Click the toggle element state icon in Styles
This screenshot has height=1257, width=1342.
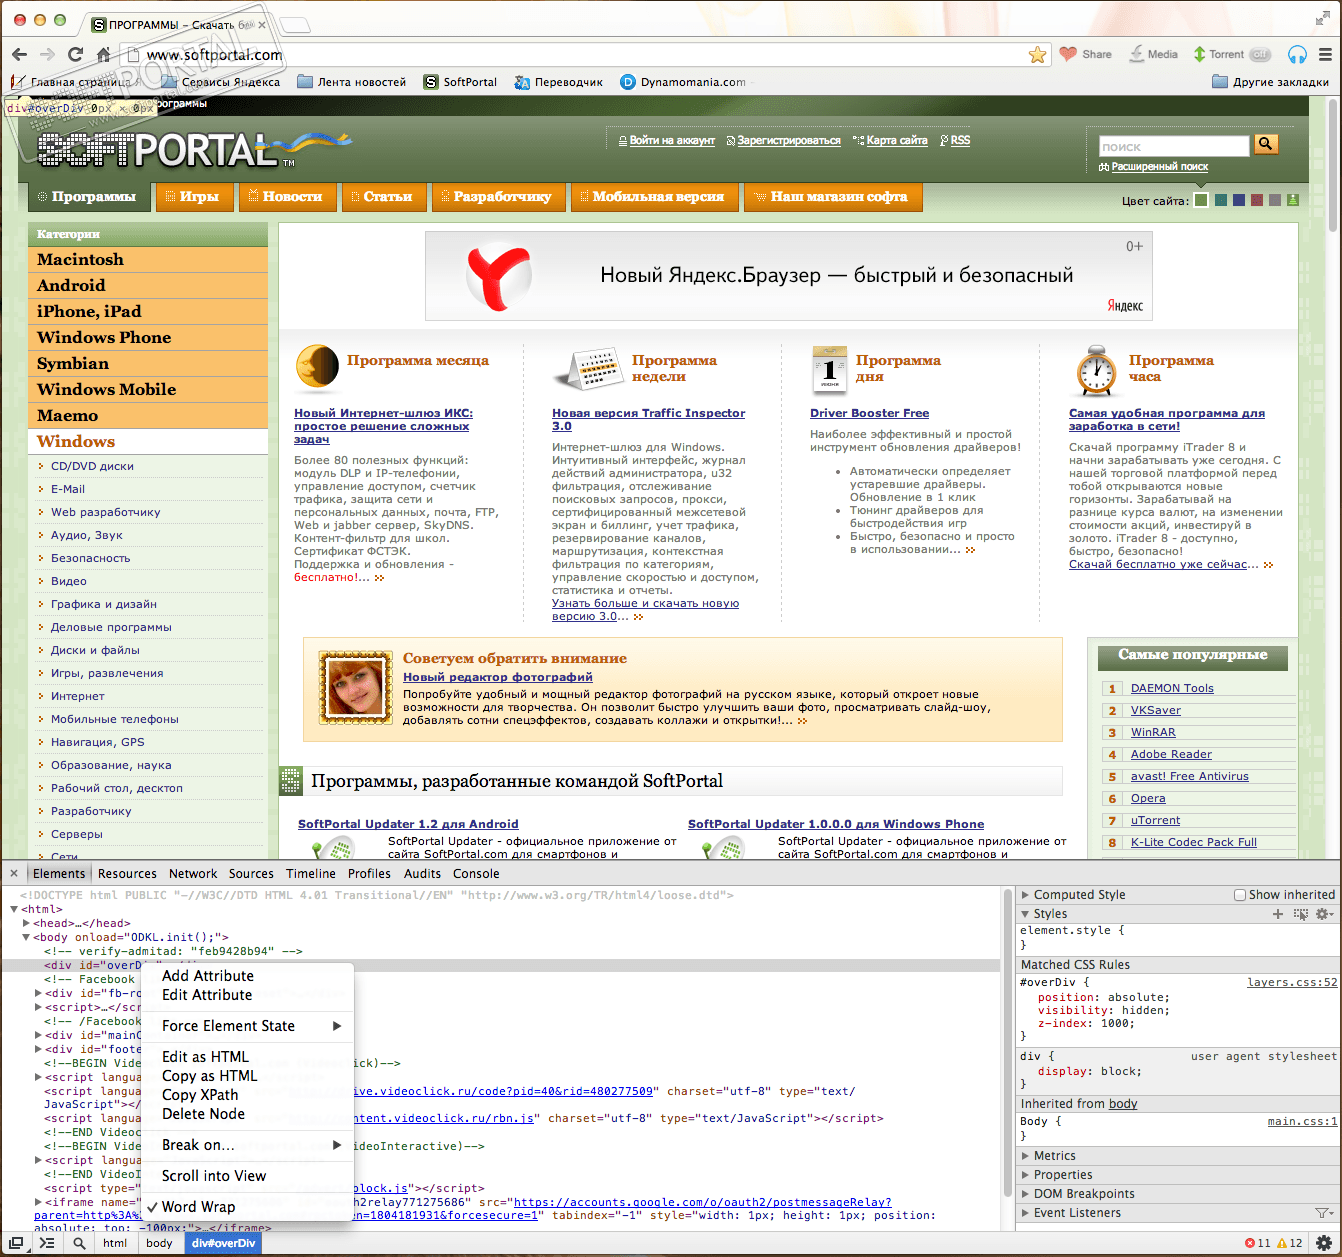click(1300, 914)
